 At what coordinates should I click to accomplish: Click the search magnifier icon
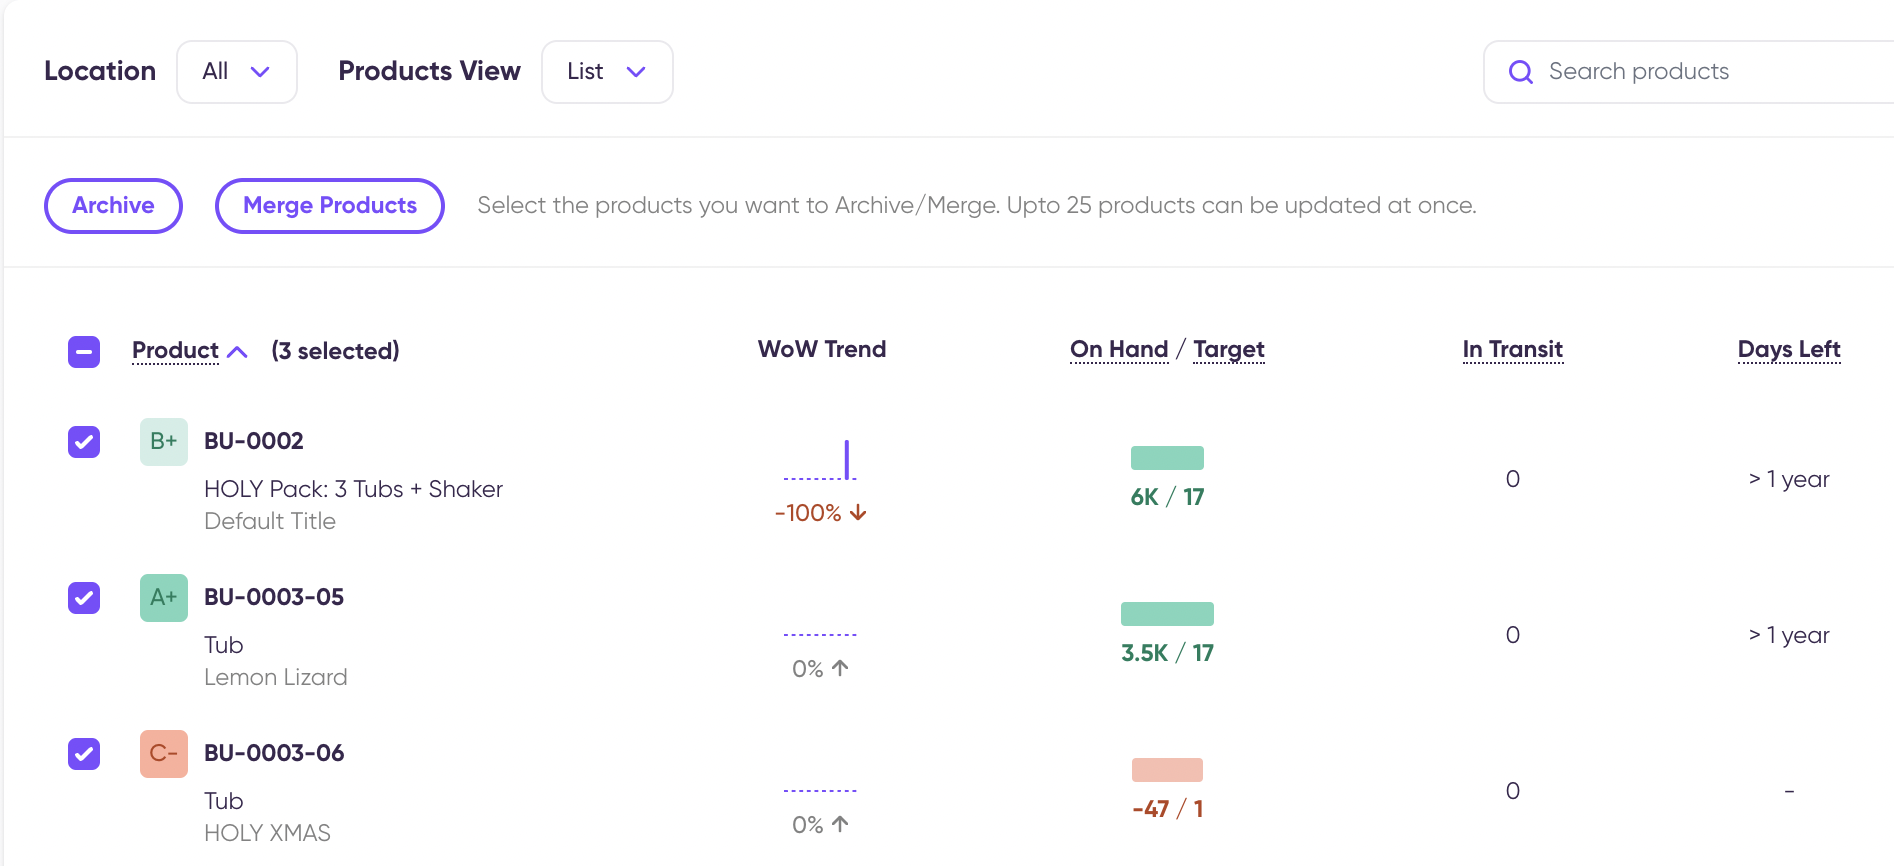click(1520, 72)
